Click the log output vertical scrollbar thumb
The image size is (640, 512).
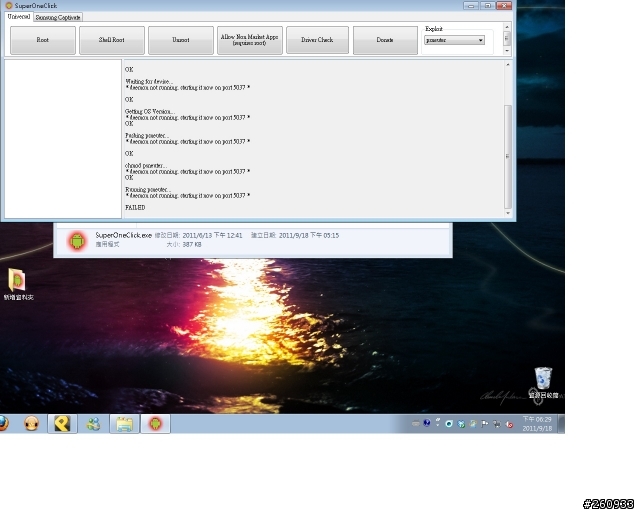508,157
